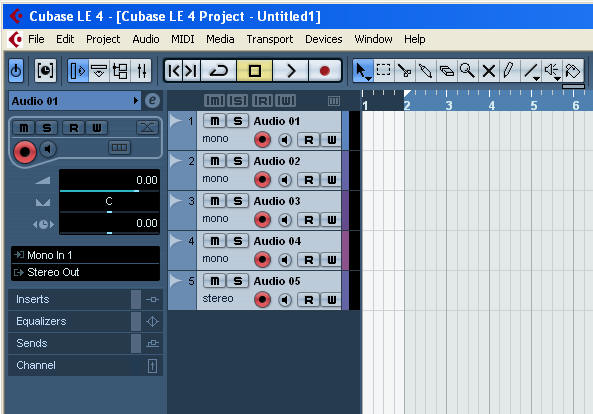
Task: Open track list settings icon
Action: click(334, 101)
